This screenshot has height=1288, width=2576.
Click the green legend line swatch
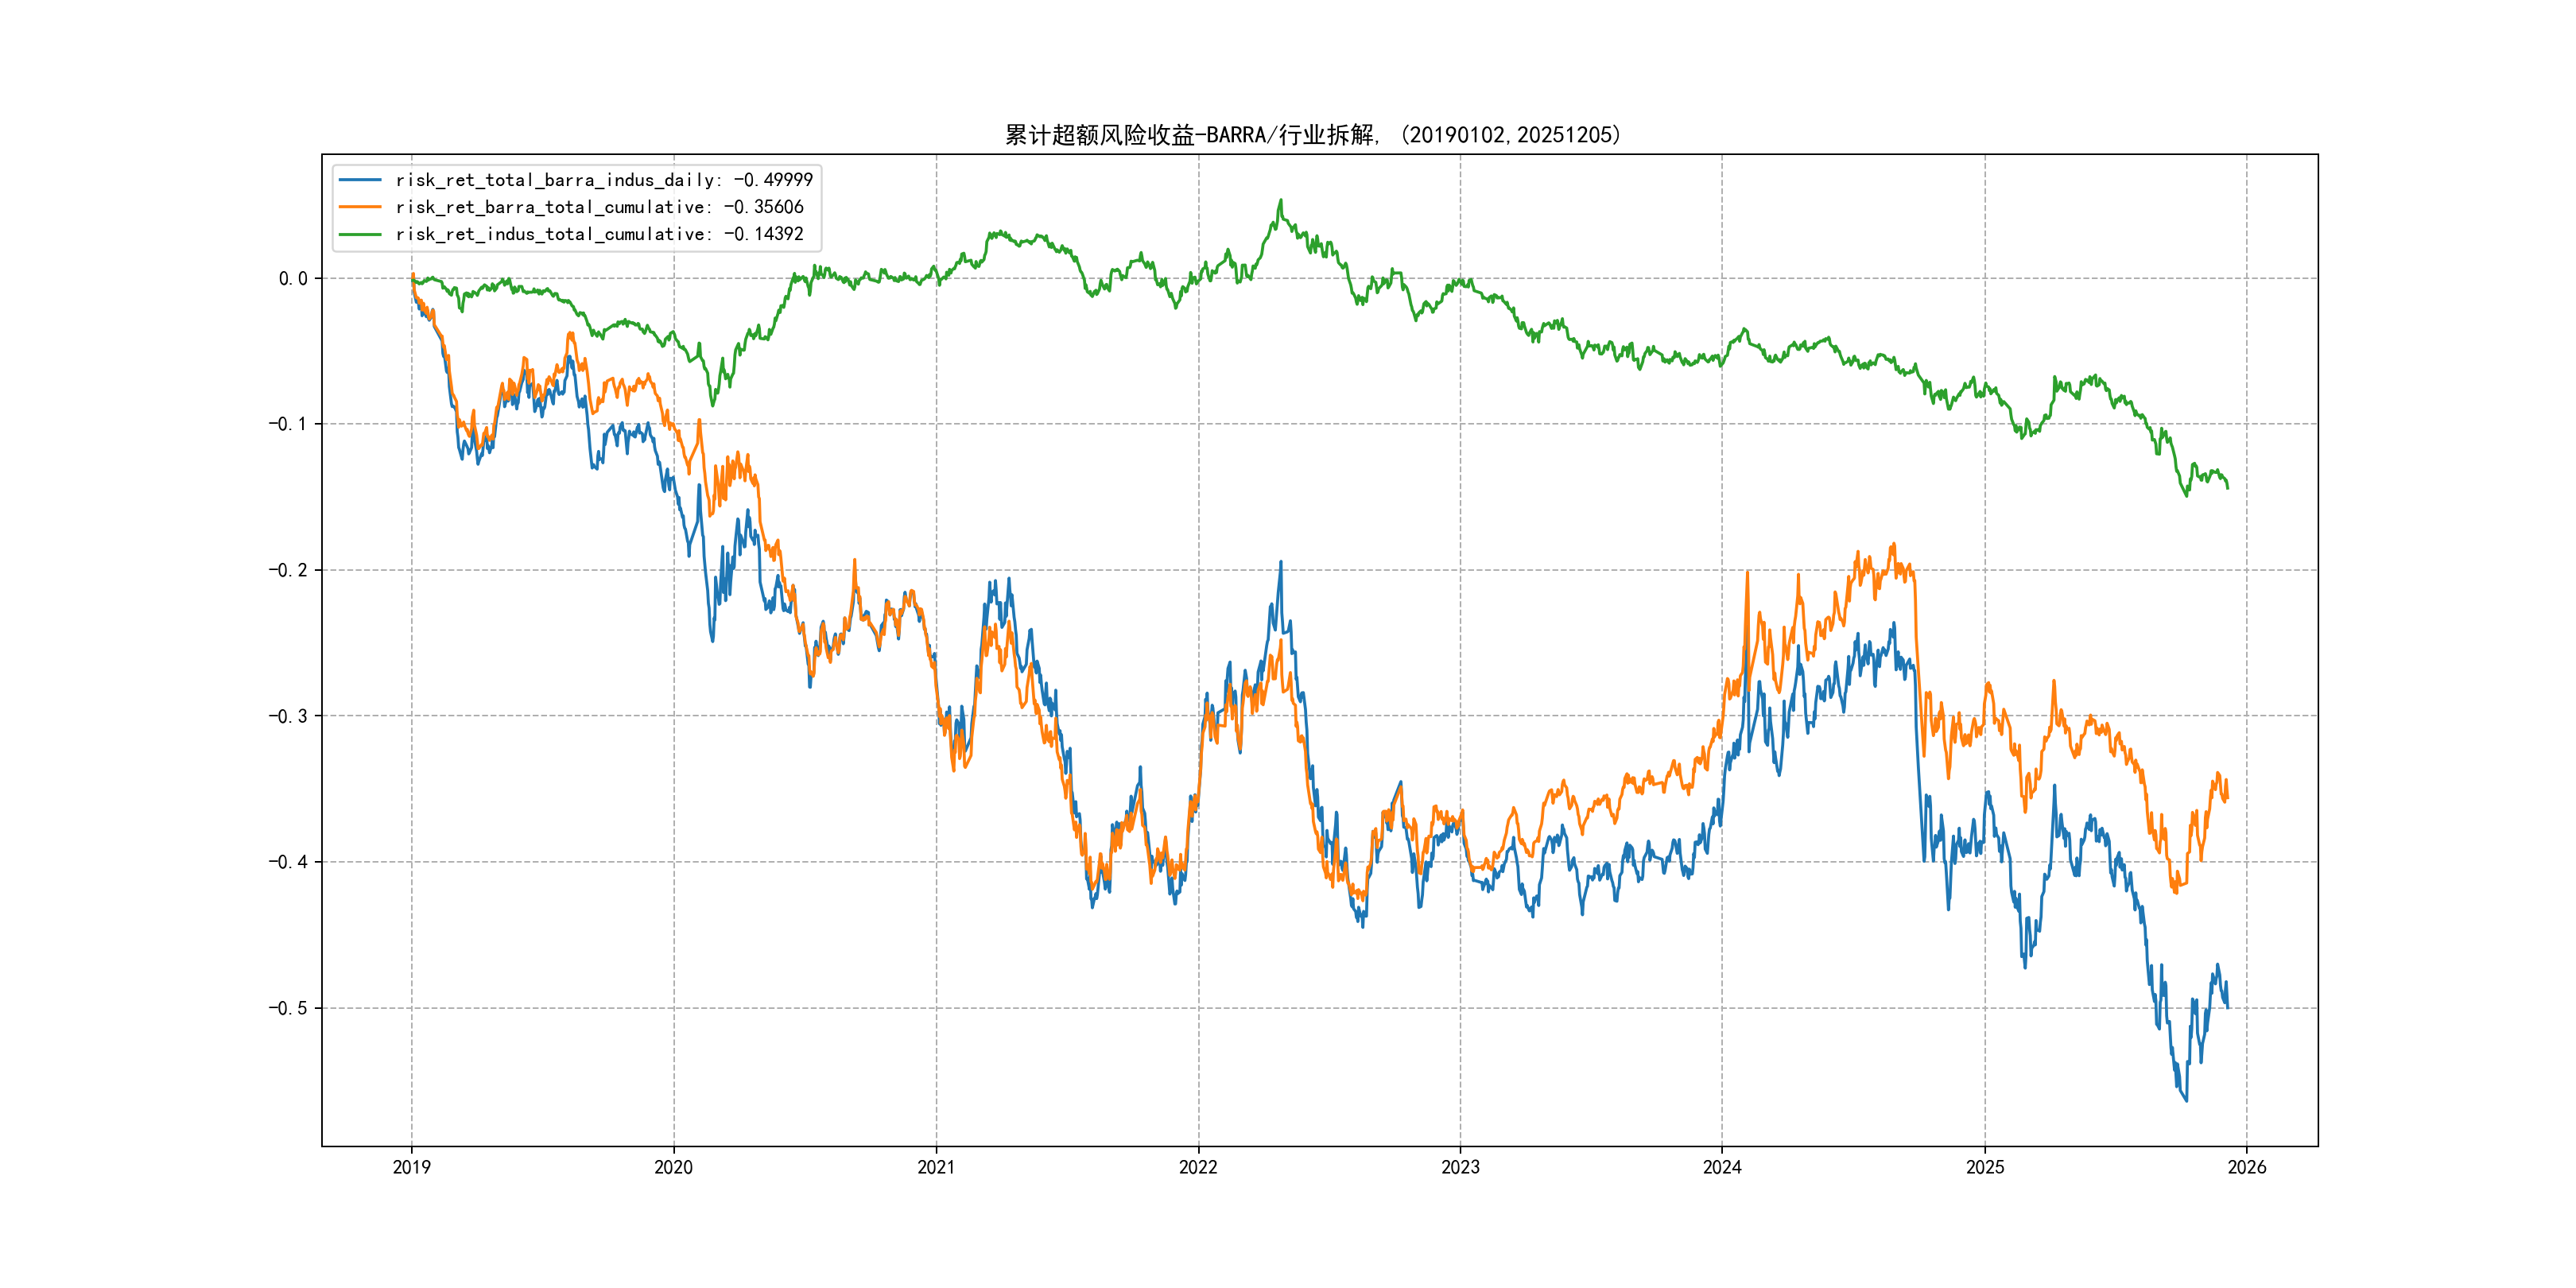pos(360,234)
